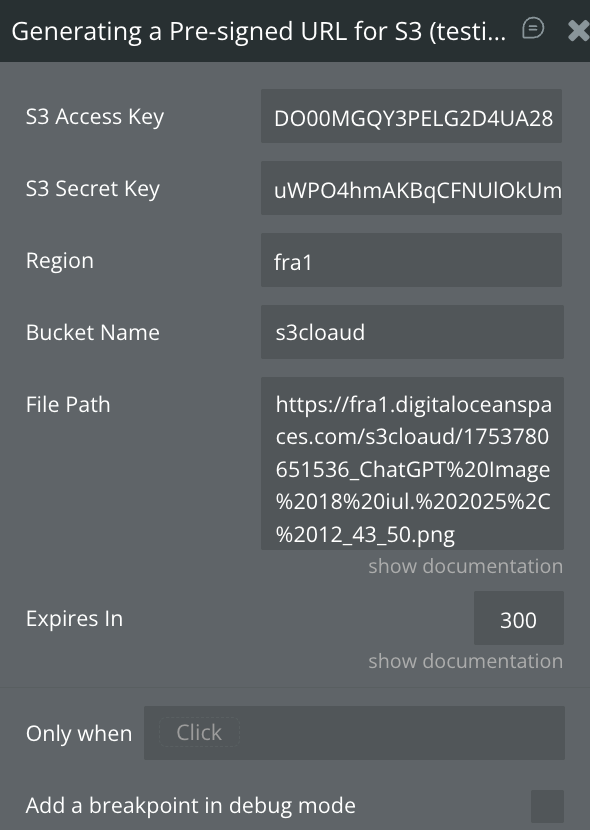Click the Bucket Name field with s3cloaud

pos(412,332)
